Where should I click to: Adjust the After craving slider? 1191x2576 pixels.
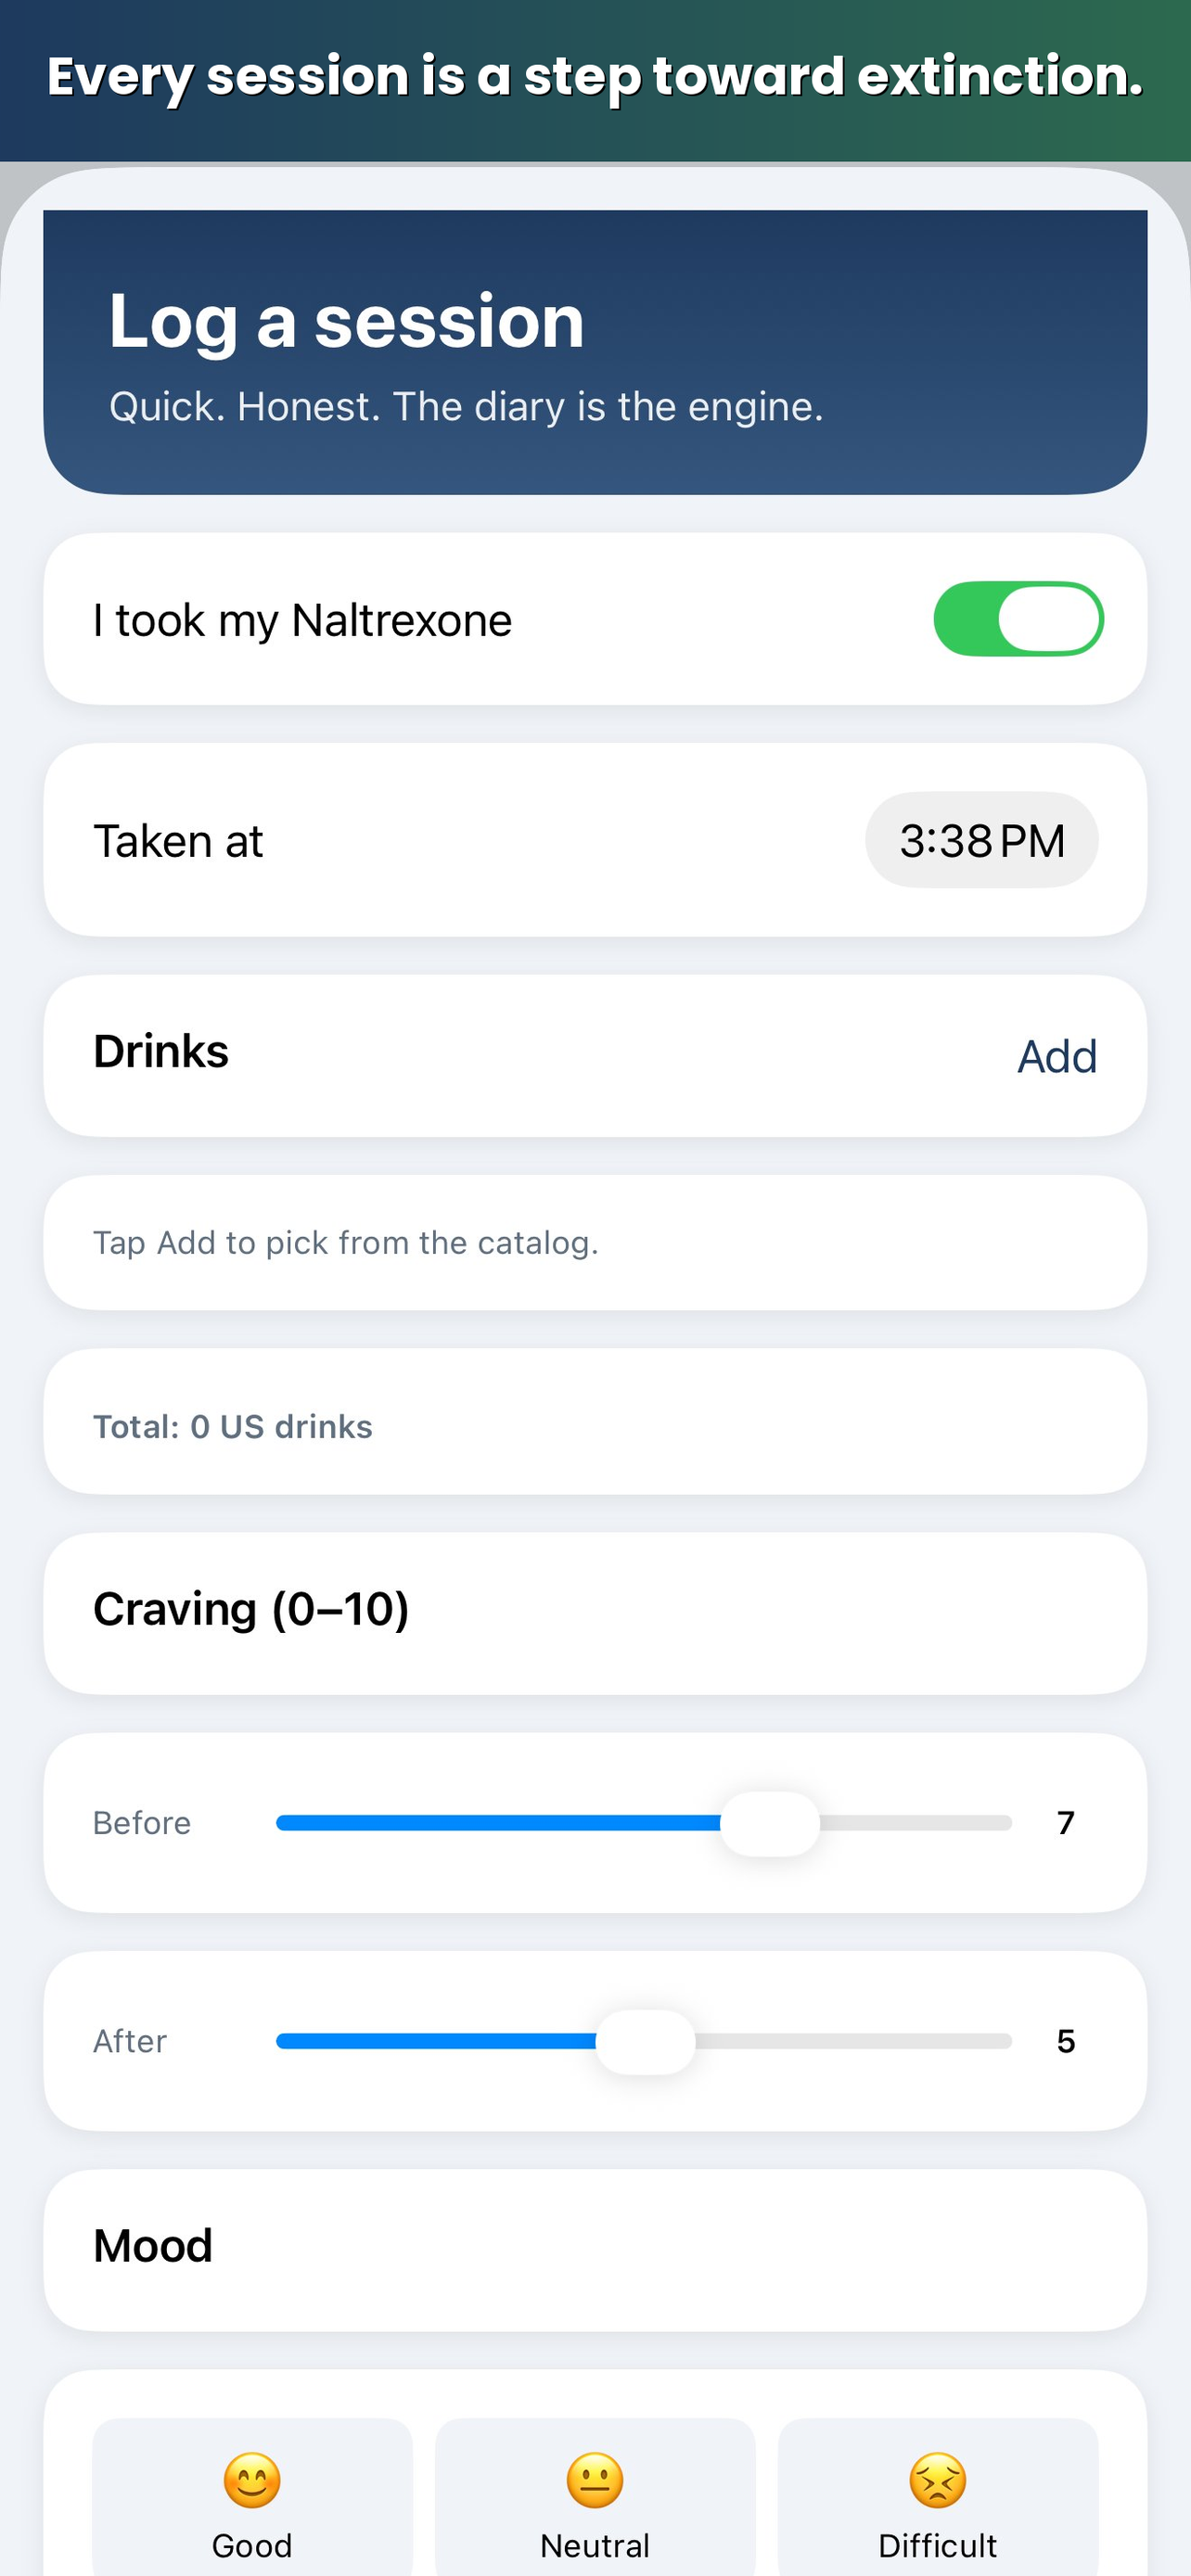(x=644, y=2041)
